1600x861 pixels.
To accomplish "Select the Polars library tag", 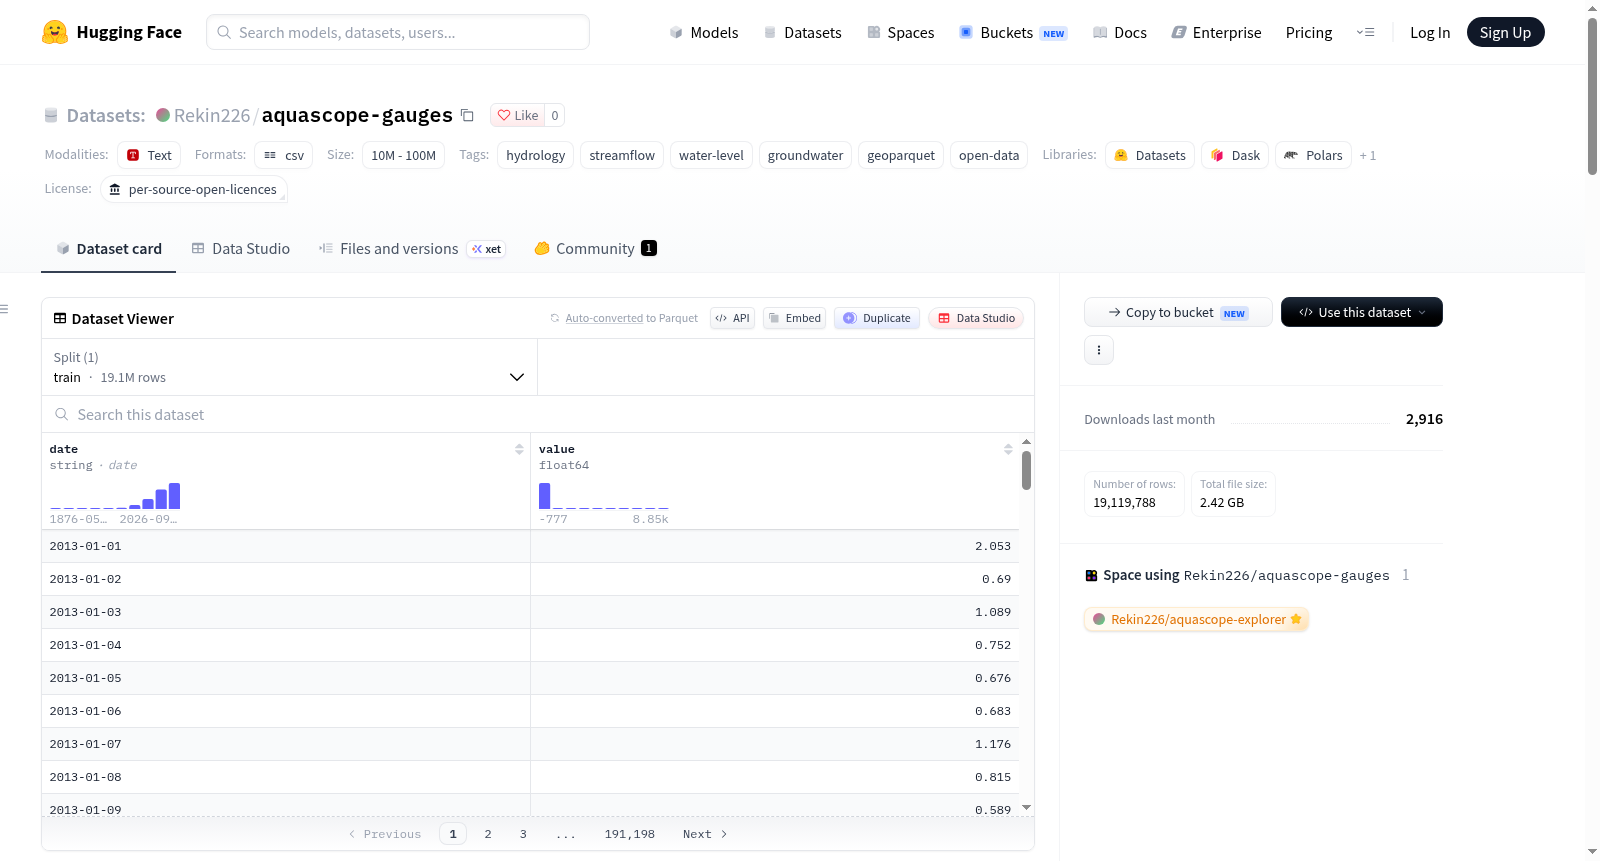I will (1313, 155).
